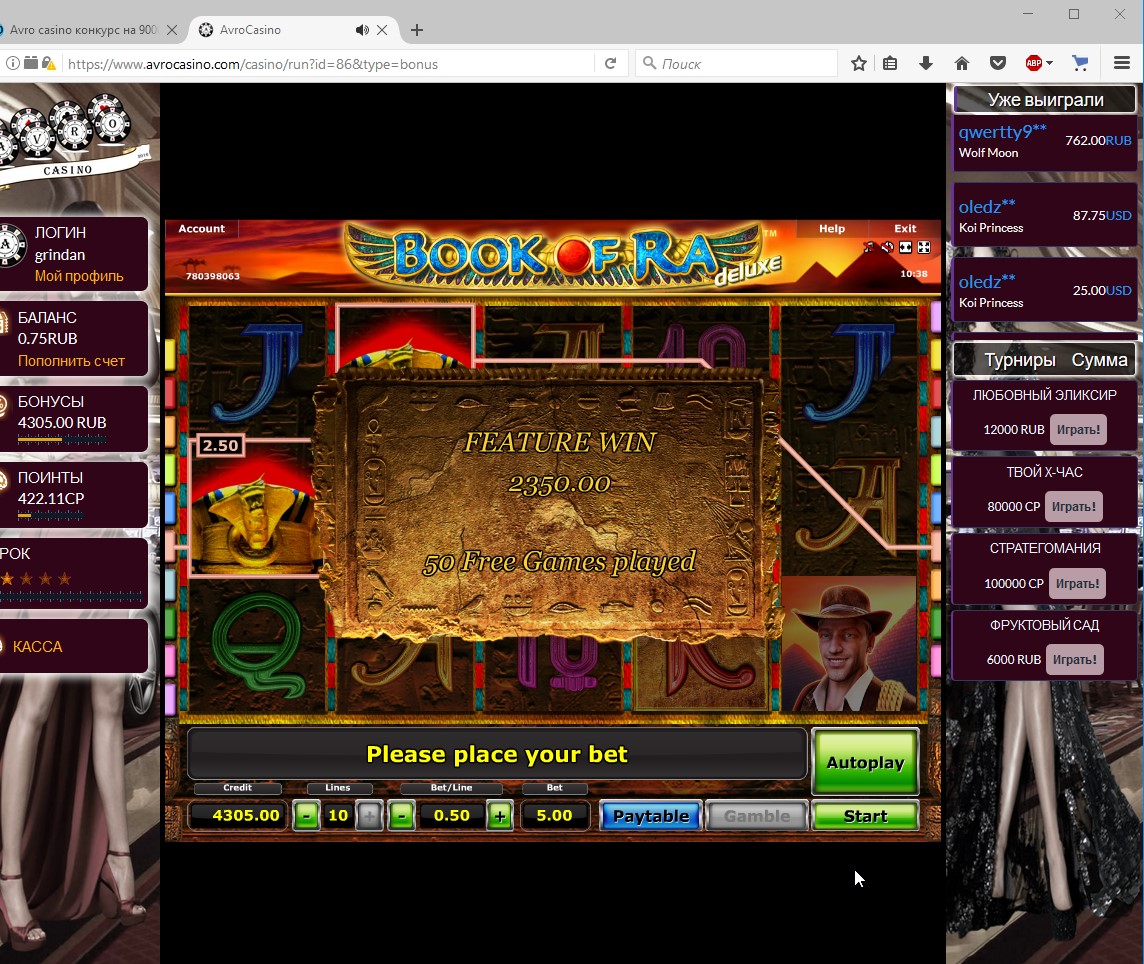This screenshot has height=964, width=1144.
Task: Open the blue Paytable button
Action: (651, 816)
